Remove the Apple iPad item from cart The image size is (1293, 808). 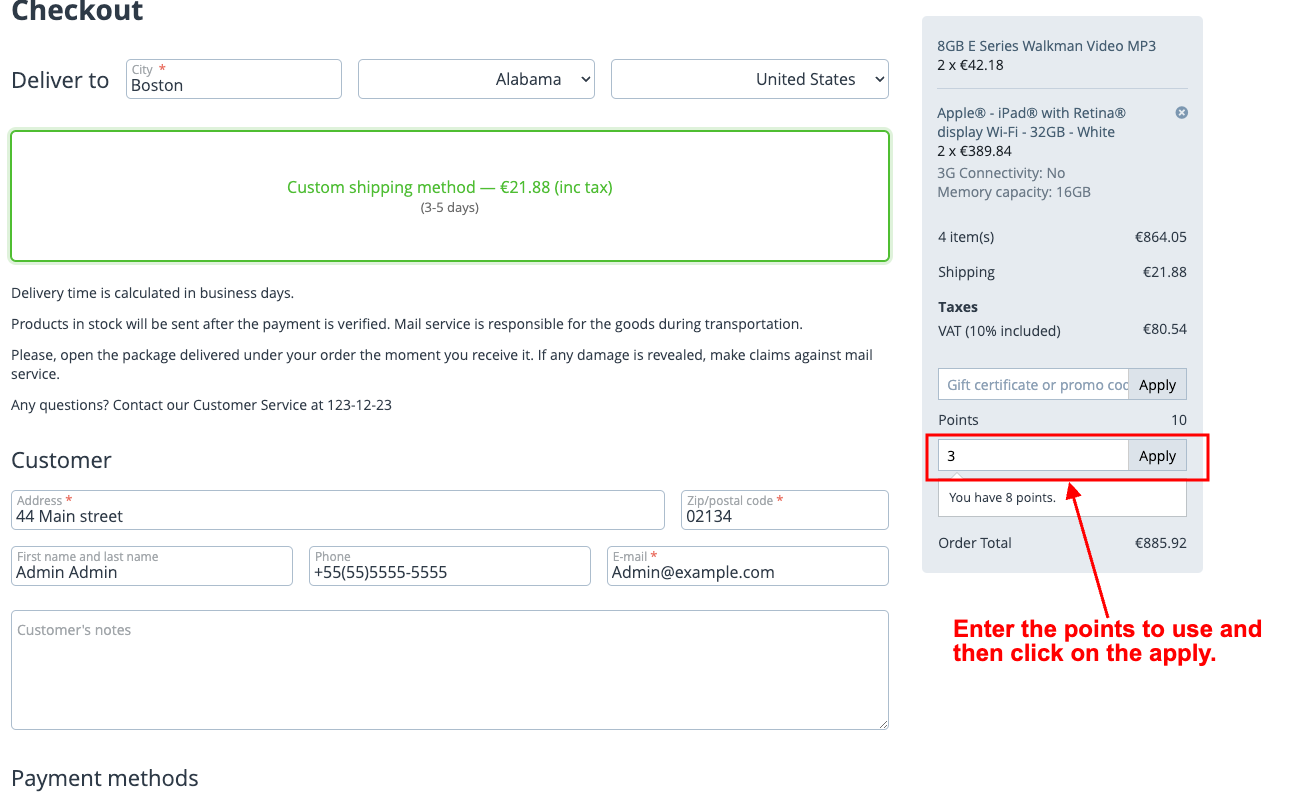[1181, 113]
